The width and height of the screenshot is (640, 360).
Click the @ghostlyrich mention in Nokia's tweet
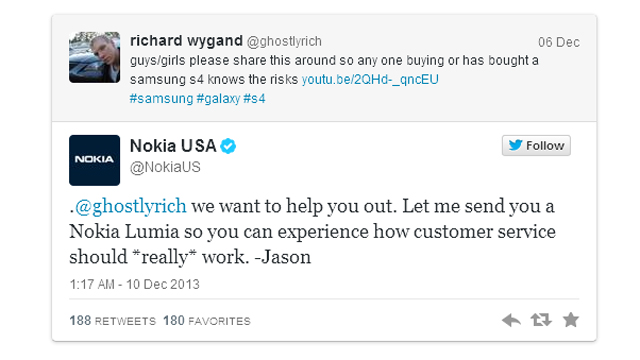click(x=131, y=207)
